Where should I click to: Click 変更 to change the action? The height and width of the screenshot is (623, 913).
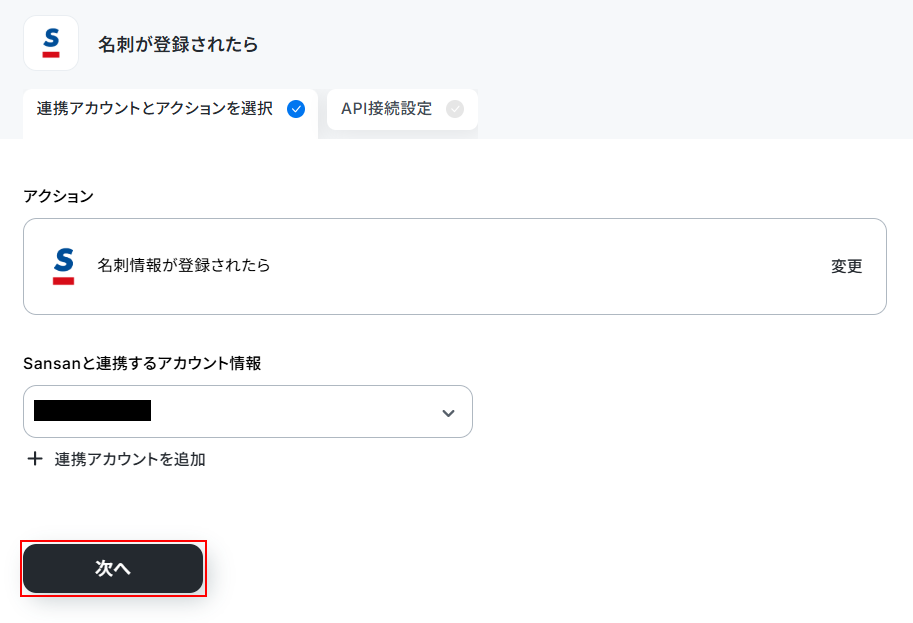click(x=846, y=266)
